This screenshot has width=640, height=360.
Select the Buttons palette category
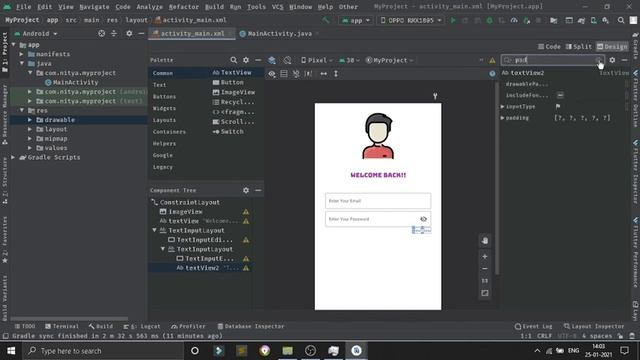point(164,97)
